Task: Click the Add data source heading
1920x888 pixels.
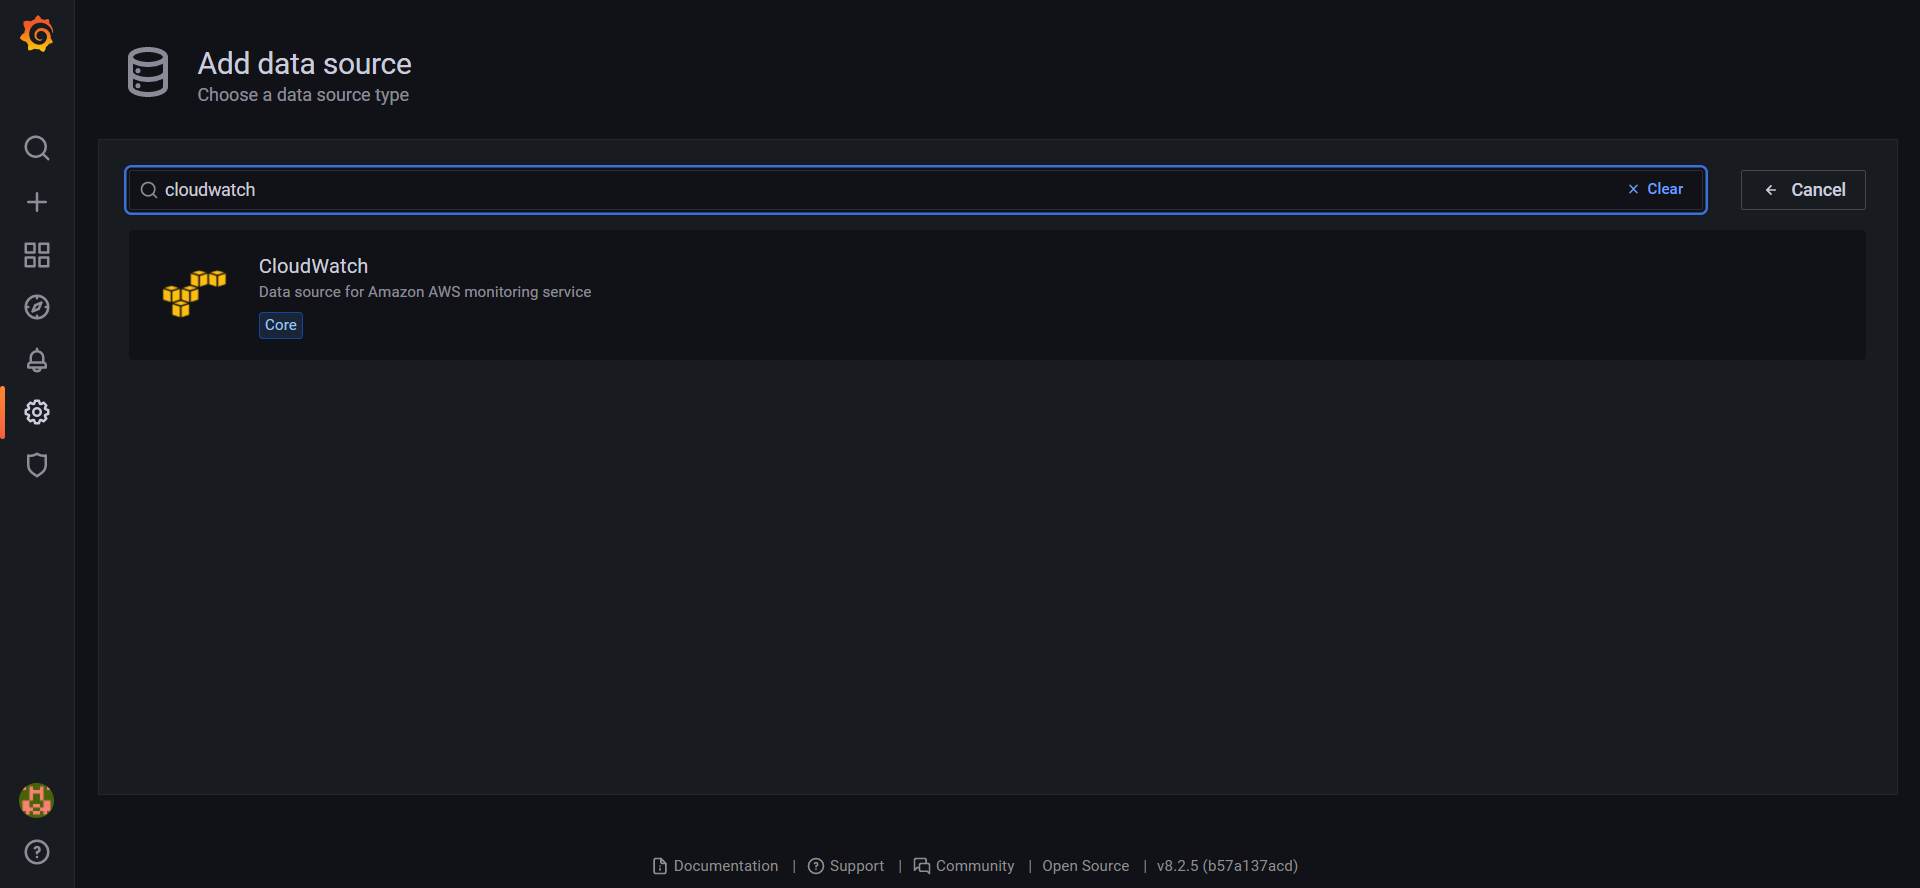Action: [x=305, y=64]
